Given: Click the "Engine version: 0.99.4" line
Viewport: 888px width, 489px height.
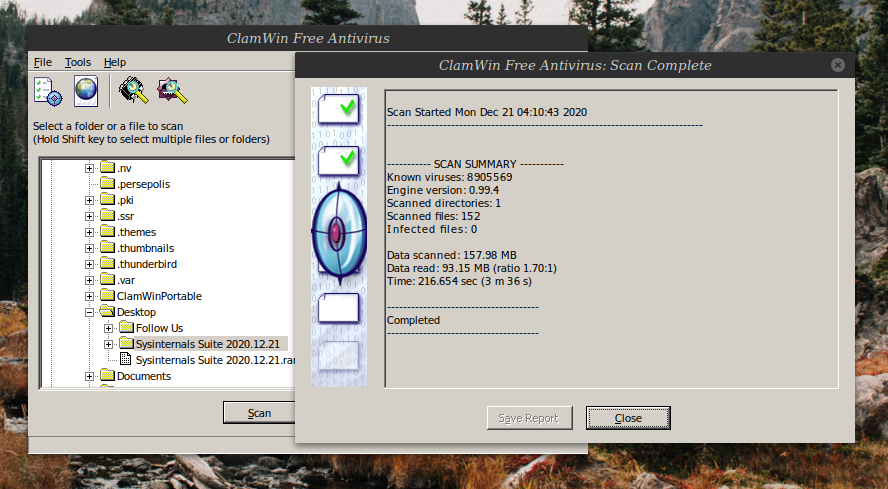Looking at the screenshot, I should [x=443, y=190].
